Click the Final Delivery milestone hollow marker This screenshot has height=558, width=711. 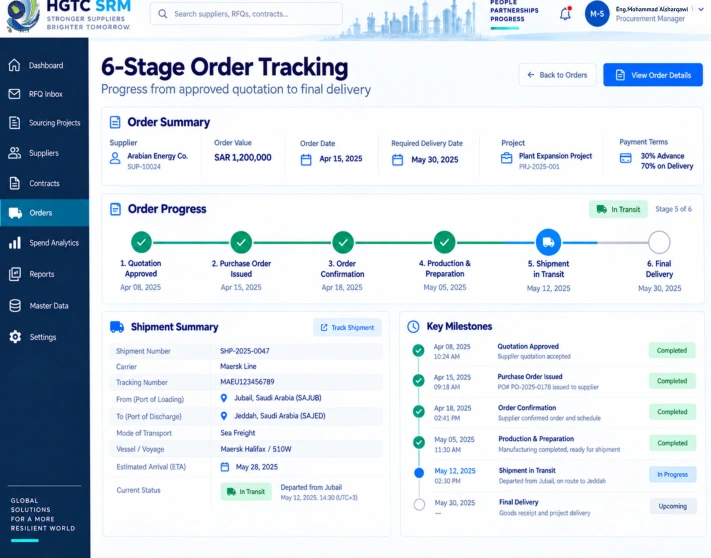point(419,504)
